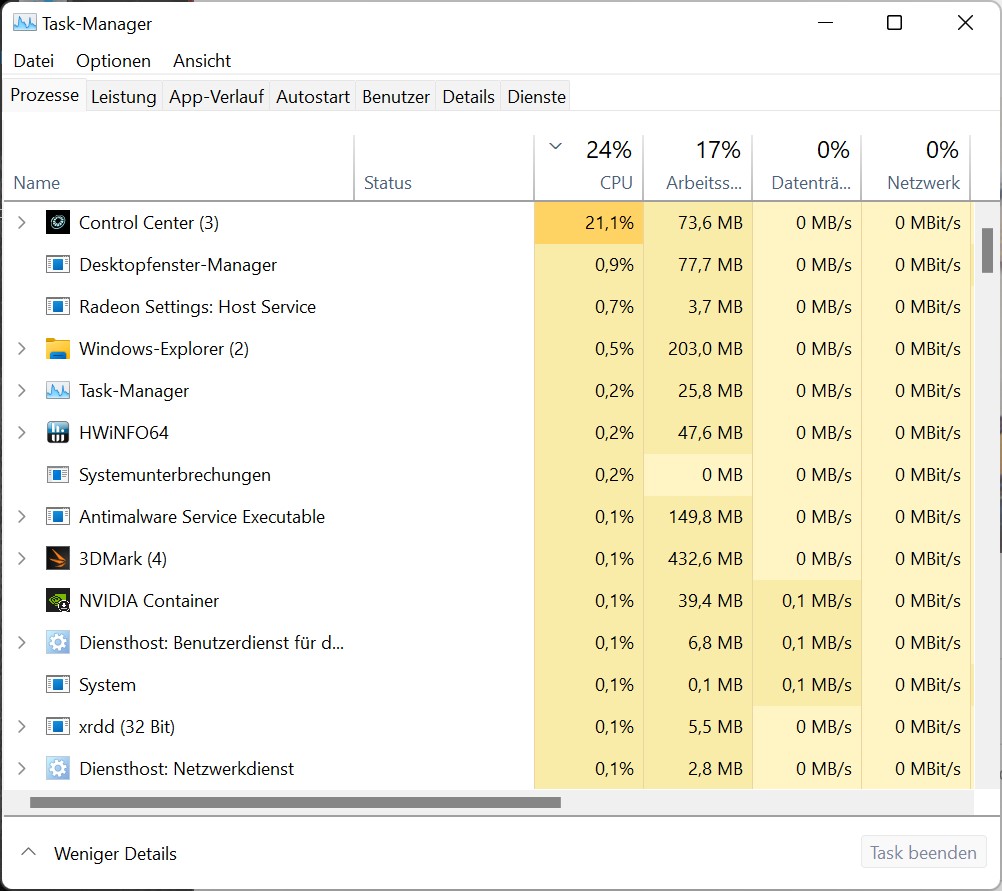1002x891 pixels.
Task: Expand the xrdd (32 Bit) process
Action: [x=22, y=727]
